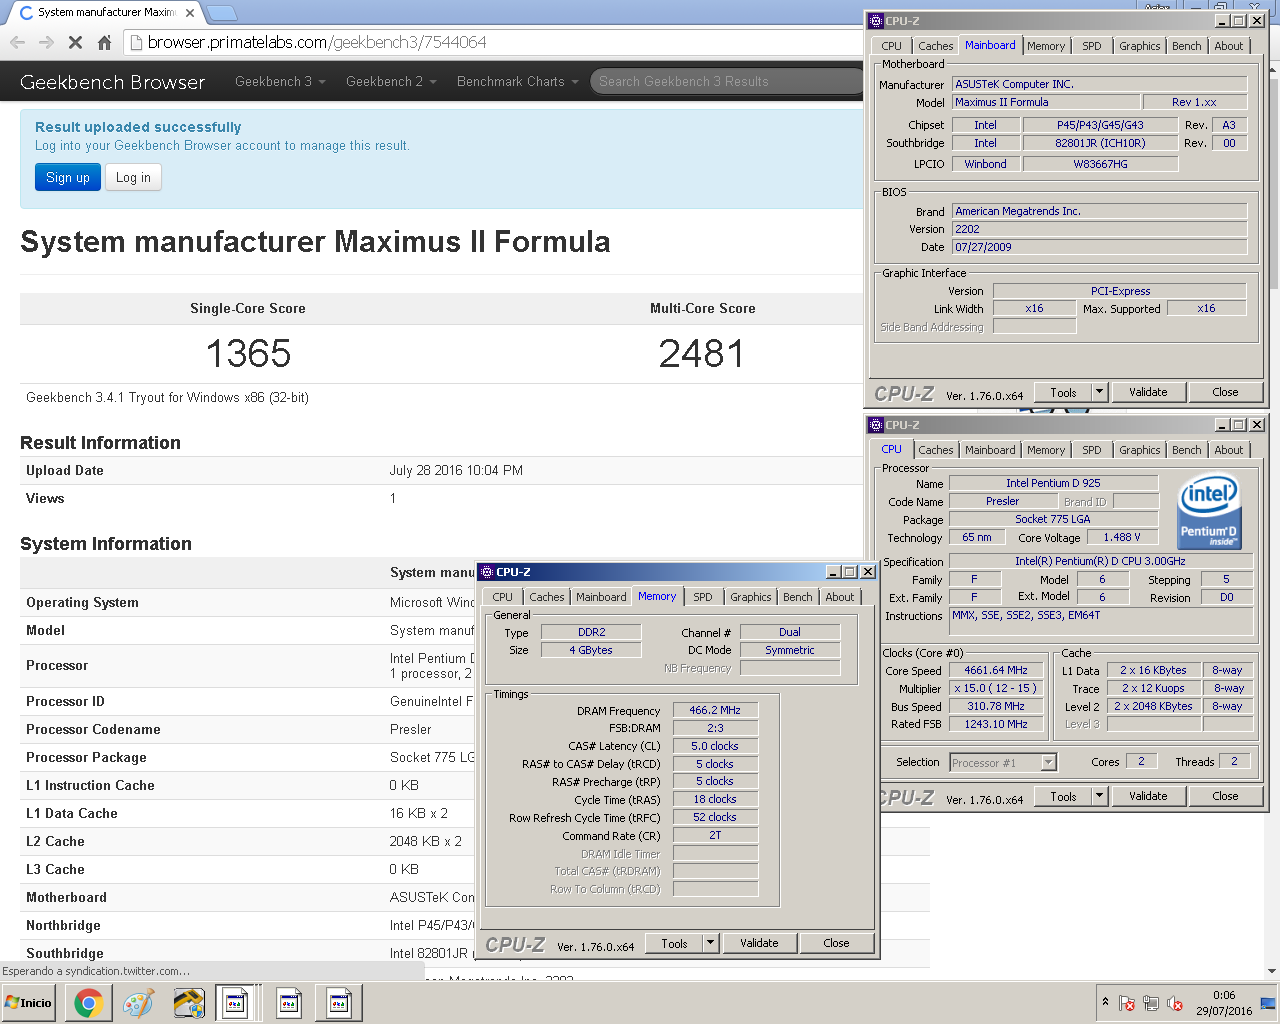Click the Core Speed value 4661.64 MHz
This screenshot has height=1024, width=1280.
pos(996,670)
